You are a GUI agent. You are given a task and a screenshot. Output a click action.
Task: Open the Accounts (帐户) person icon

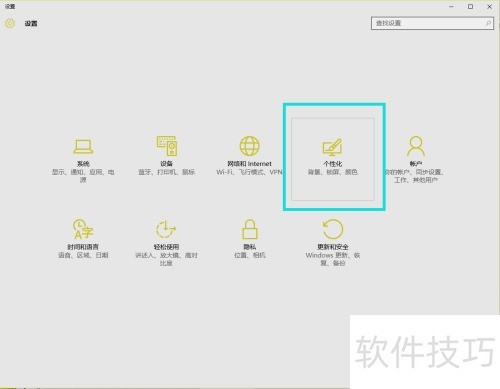(416, 146)
